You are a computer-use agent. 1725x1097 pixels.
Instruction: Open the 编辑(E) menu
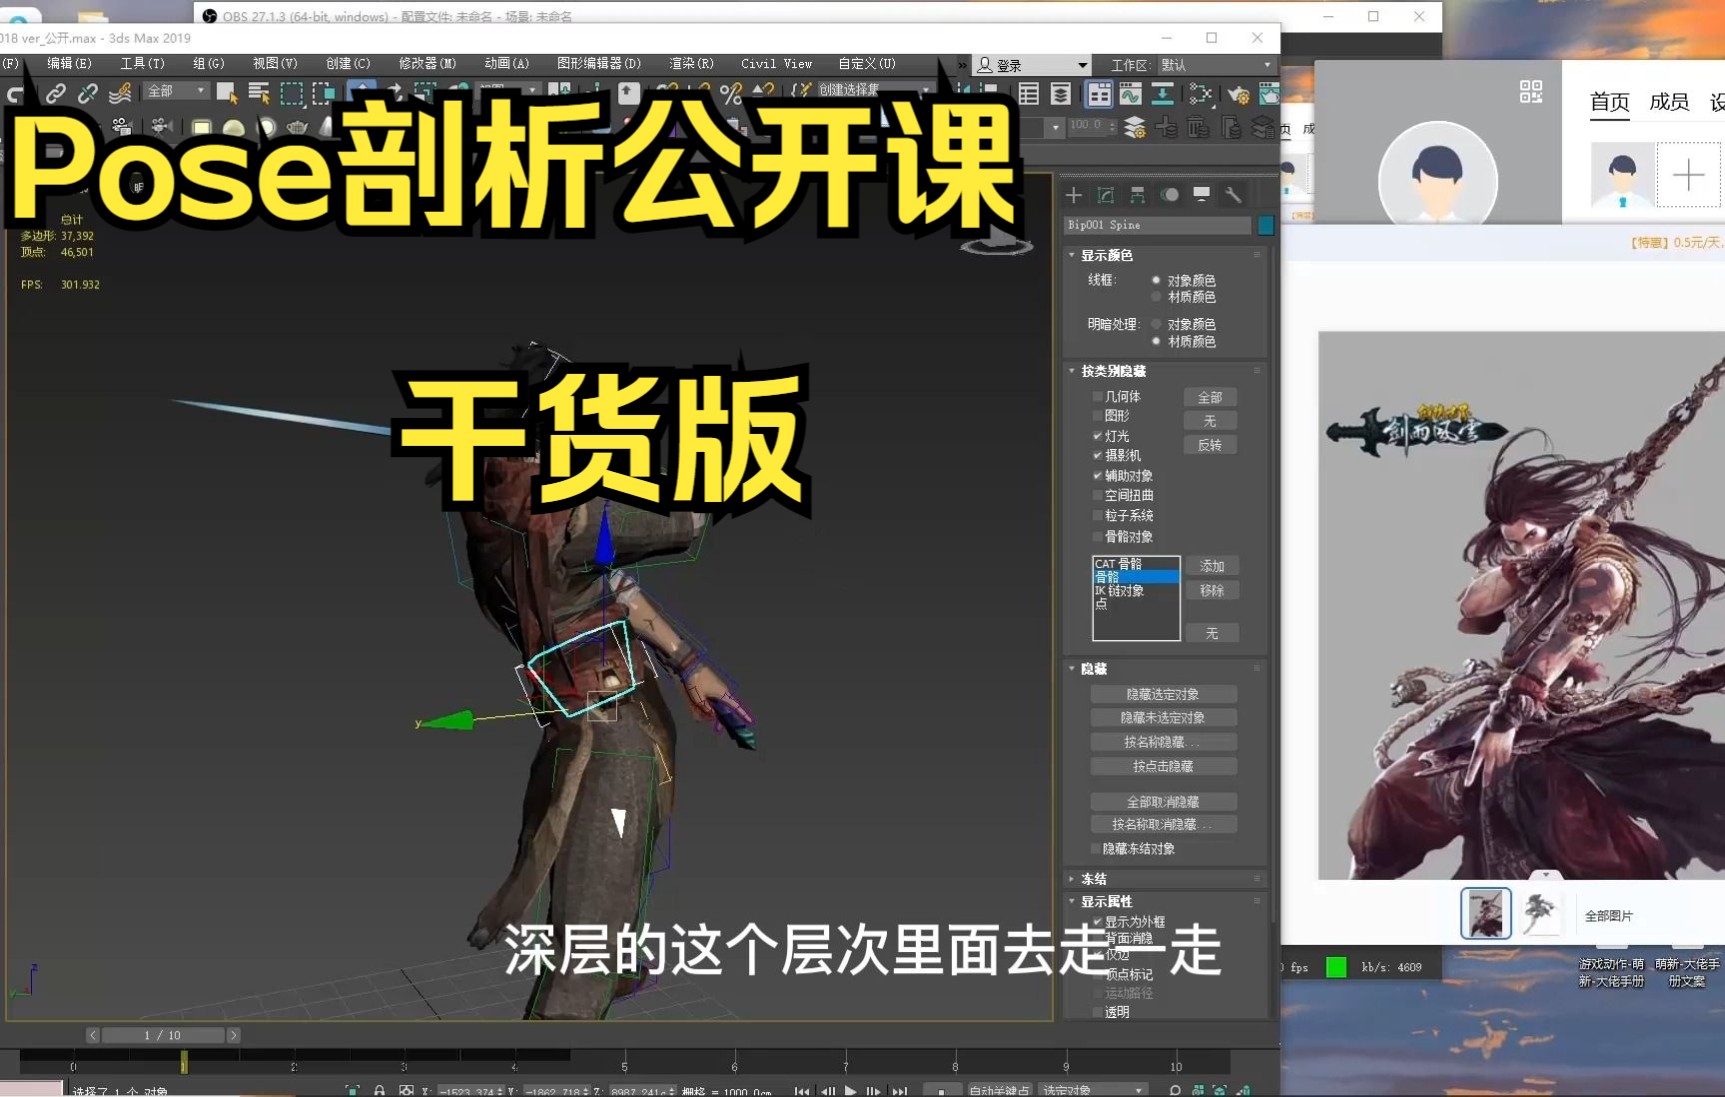[69, 63]
